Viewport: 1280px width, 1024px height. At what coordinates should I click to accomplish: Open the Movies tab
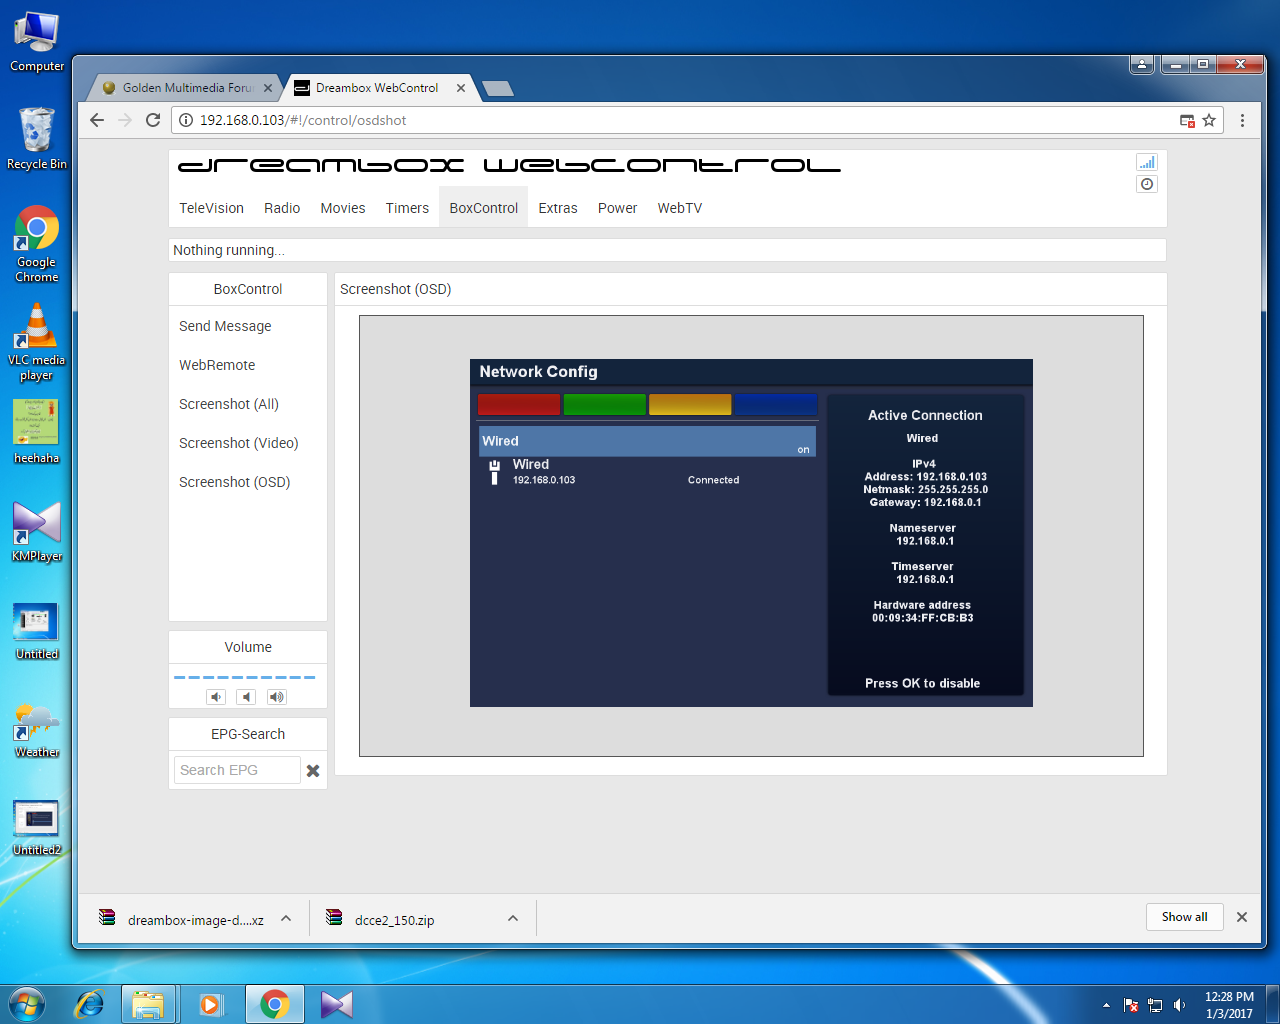(343, 208)
